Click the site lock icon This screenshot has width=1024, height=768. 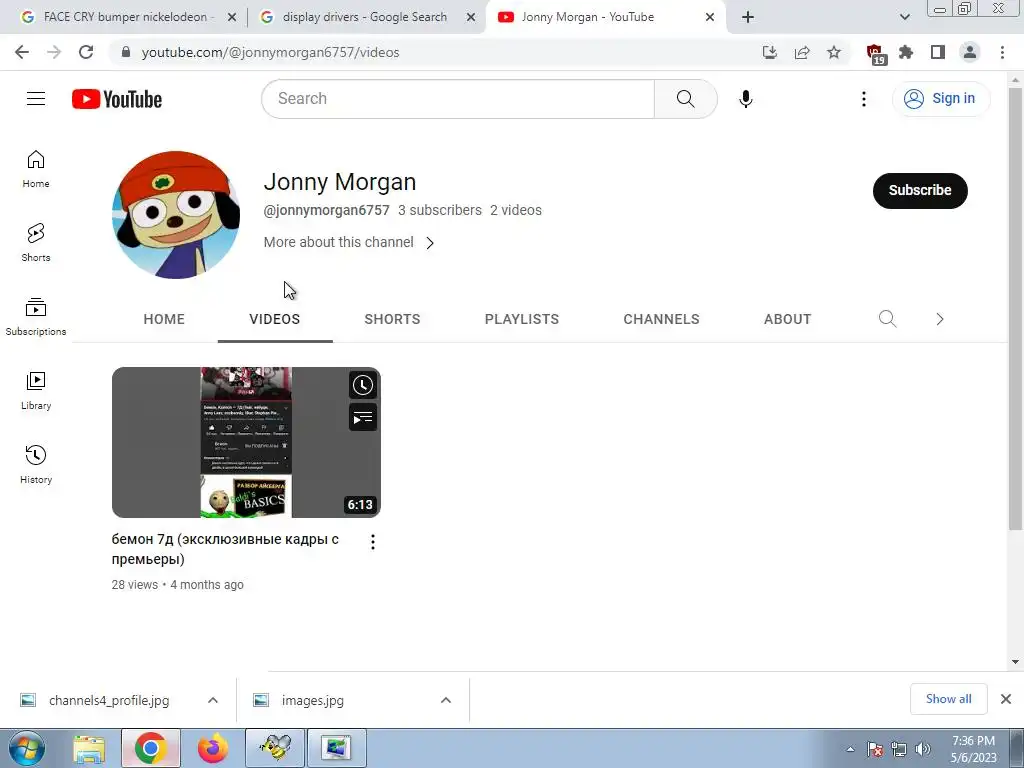point(126,52)
